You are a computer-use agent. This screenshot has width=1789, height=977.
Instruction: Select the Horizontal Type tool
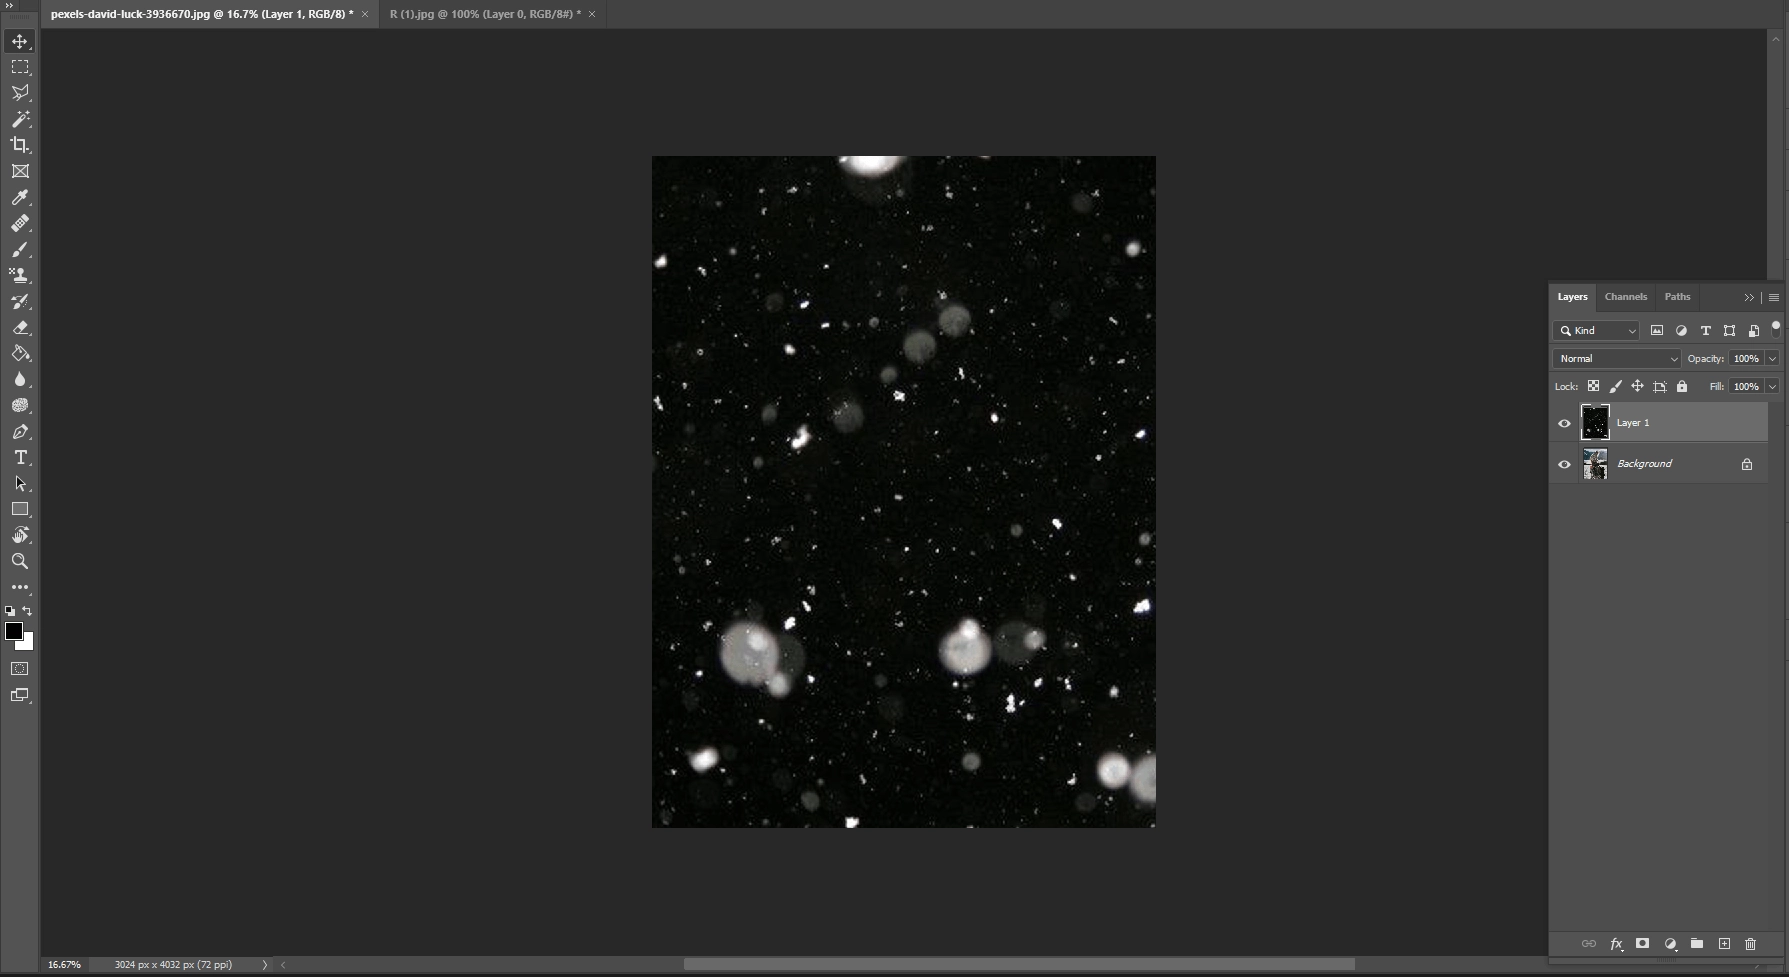[x=20, y=457]
